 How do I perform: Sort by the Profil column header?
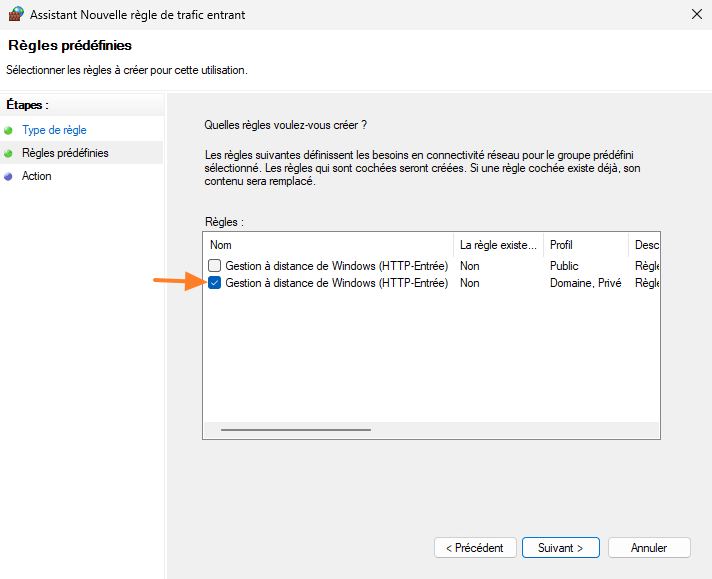pos(585,245)
